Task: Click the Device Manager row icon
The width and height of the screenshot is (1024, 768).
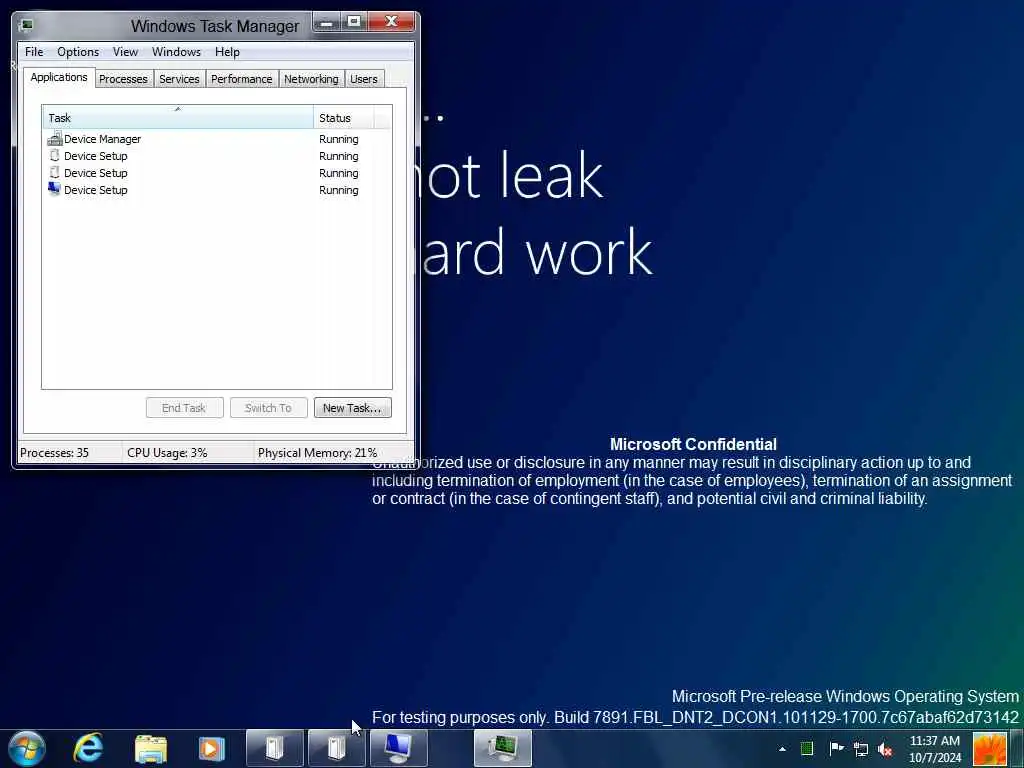Action: tap(55, 138)
